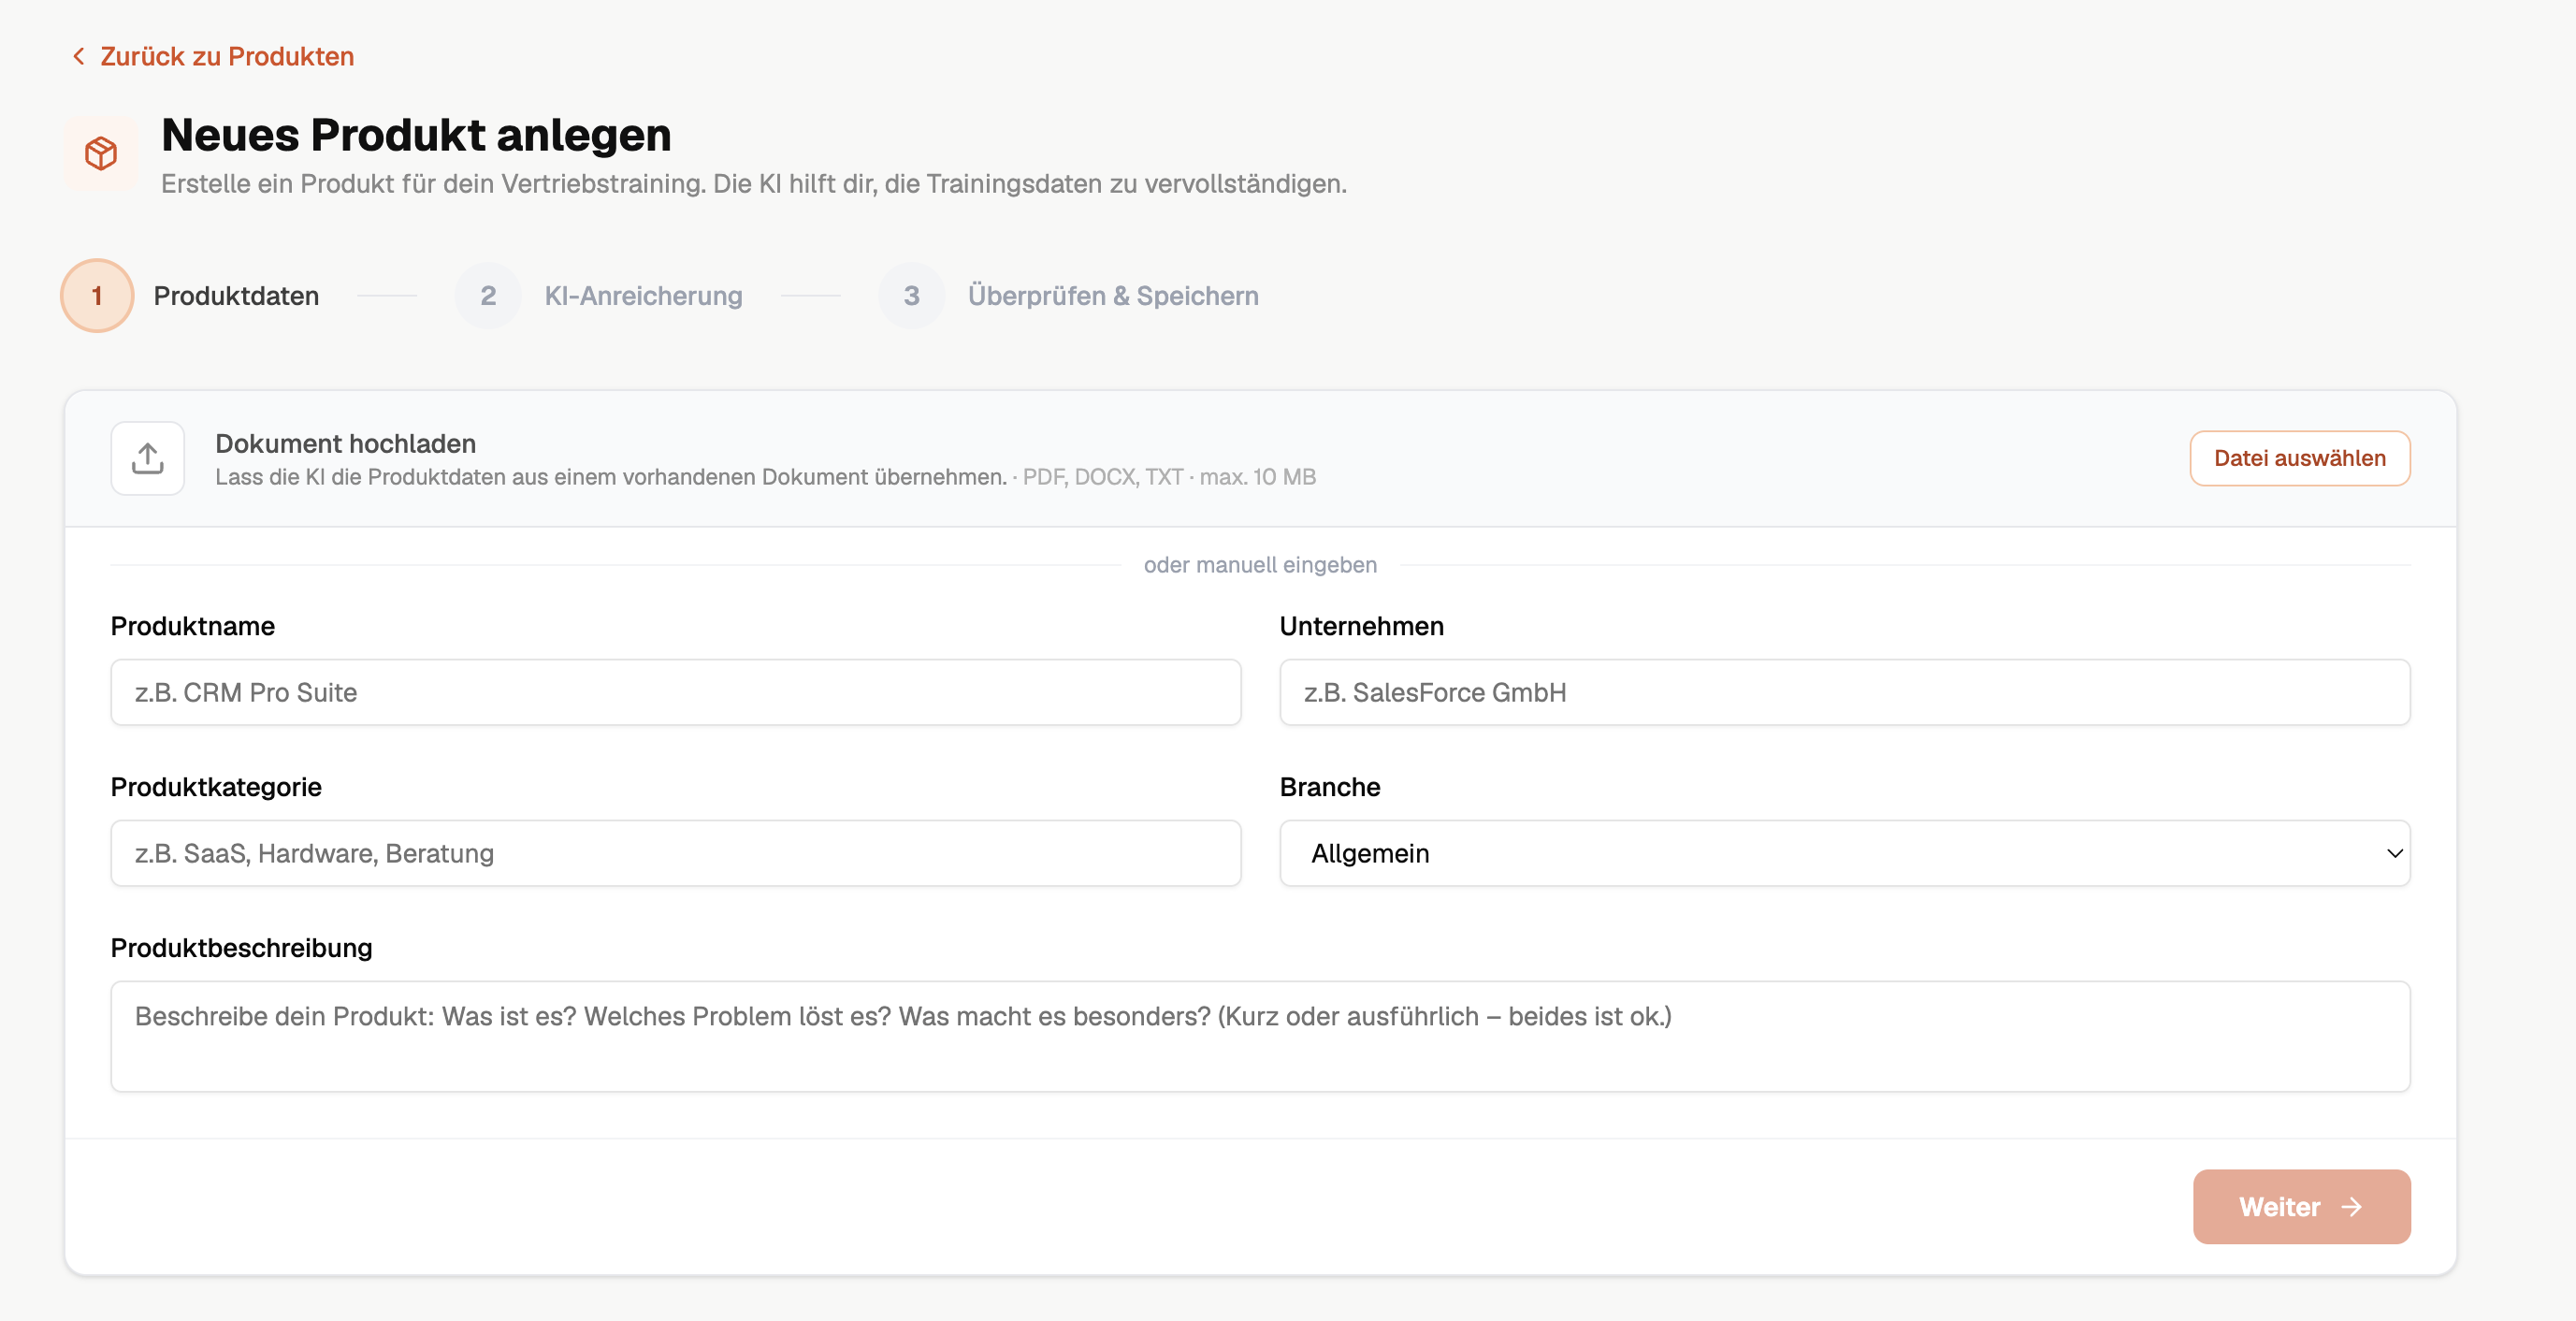The height and width of the screenshot is (1321, 2576).
Task: Click the chevron on the Branche selector
Action: (x=2395, y=853)
